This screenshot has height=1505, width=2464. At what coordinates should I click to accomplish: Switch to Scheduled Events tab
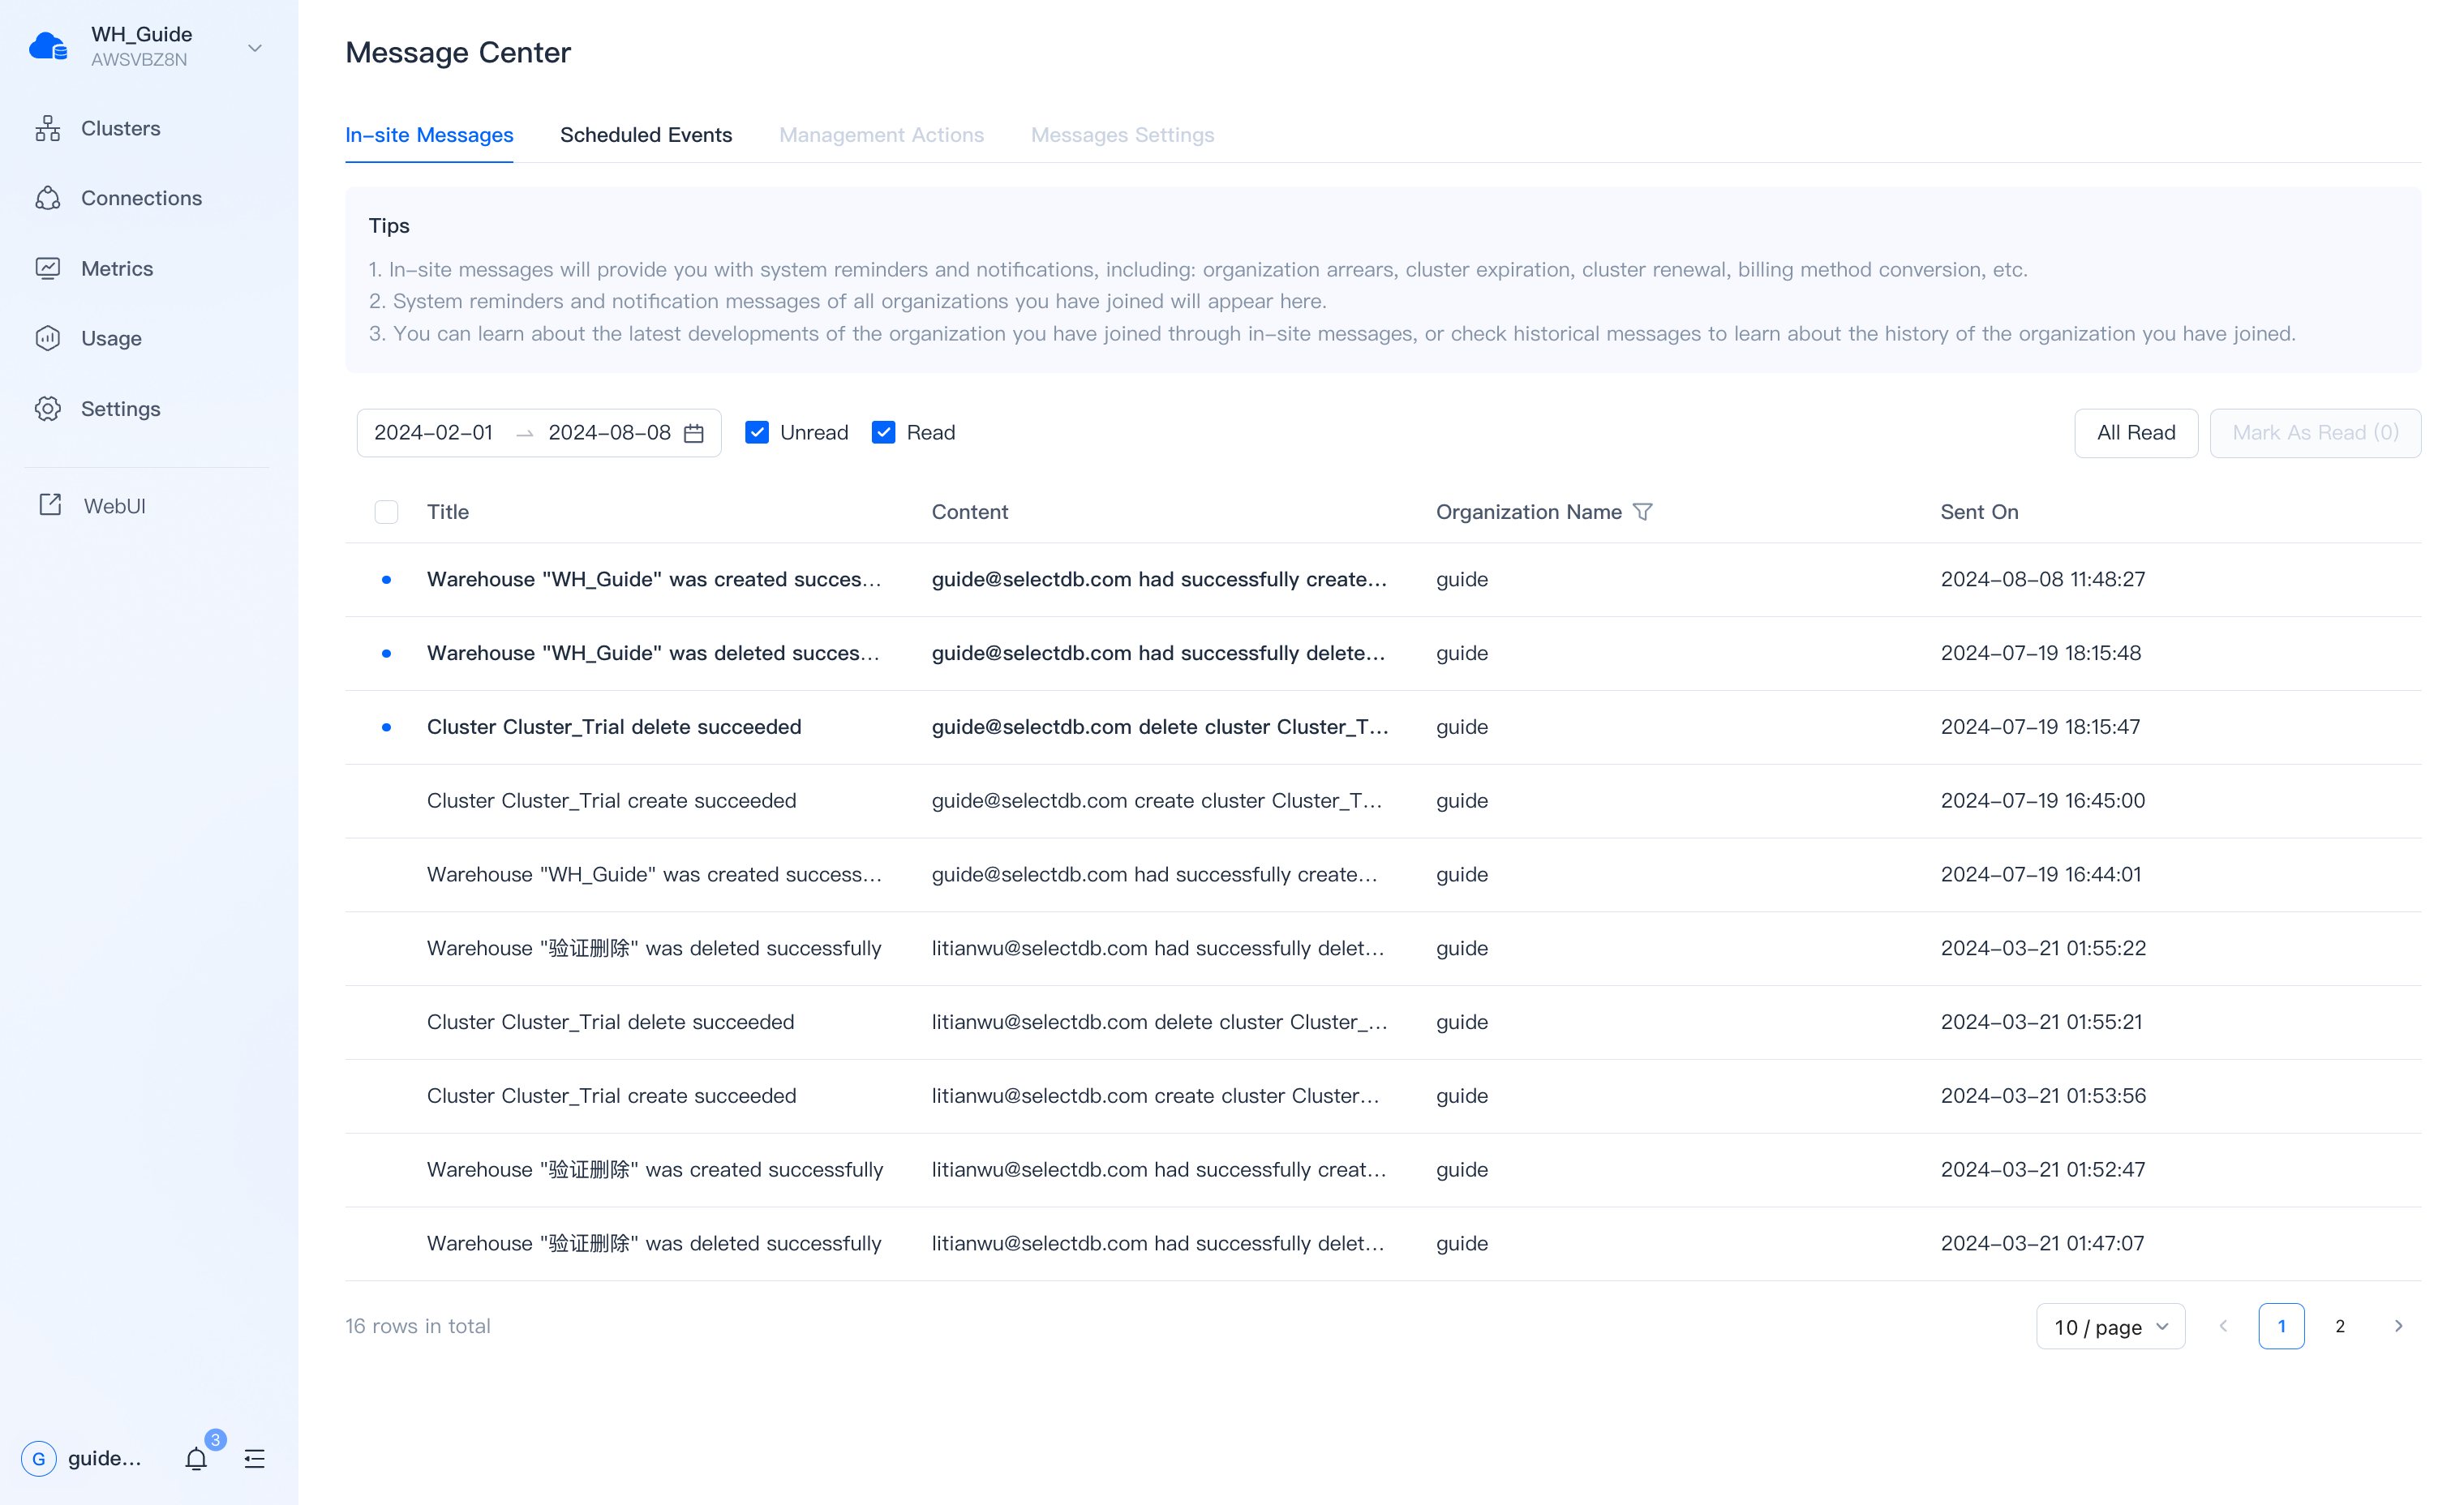pyautogui.click(x=646, y=135)
